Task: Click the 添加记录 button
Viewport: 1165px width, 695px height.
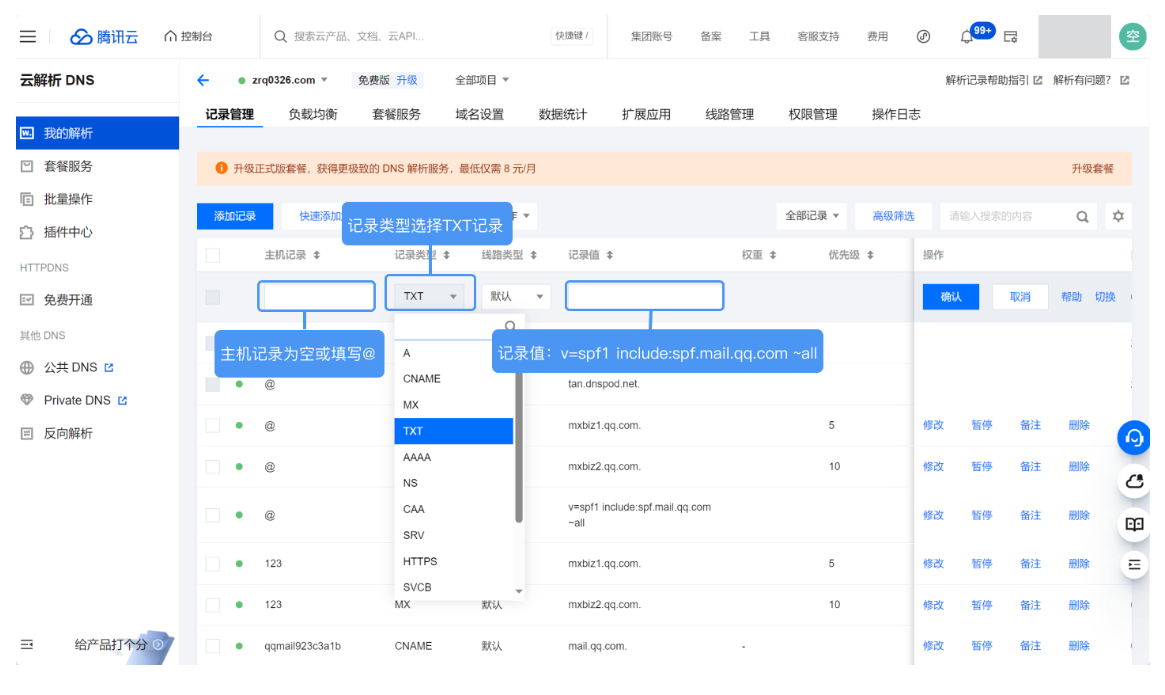Action: point(235,216)
